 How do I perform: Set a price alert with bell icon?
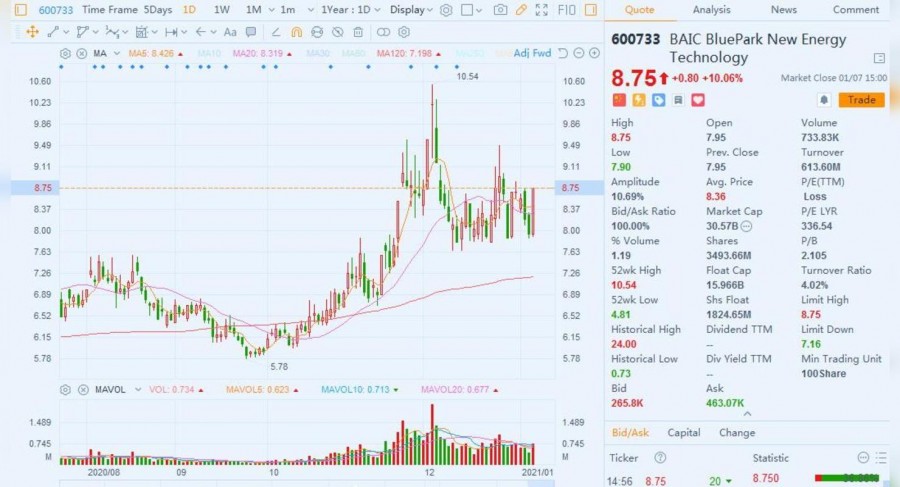[x=824, y=100]
